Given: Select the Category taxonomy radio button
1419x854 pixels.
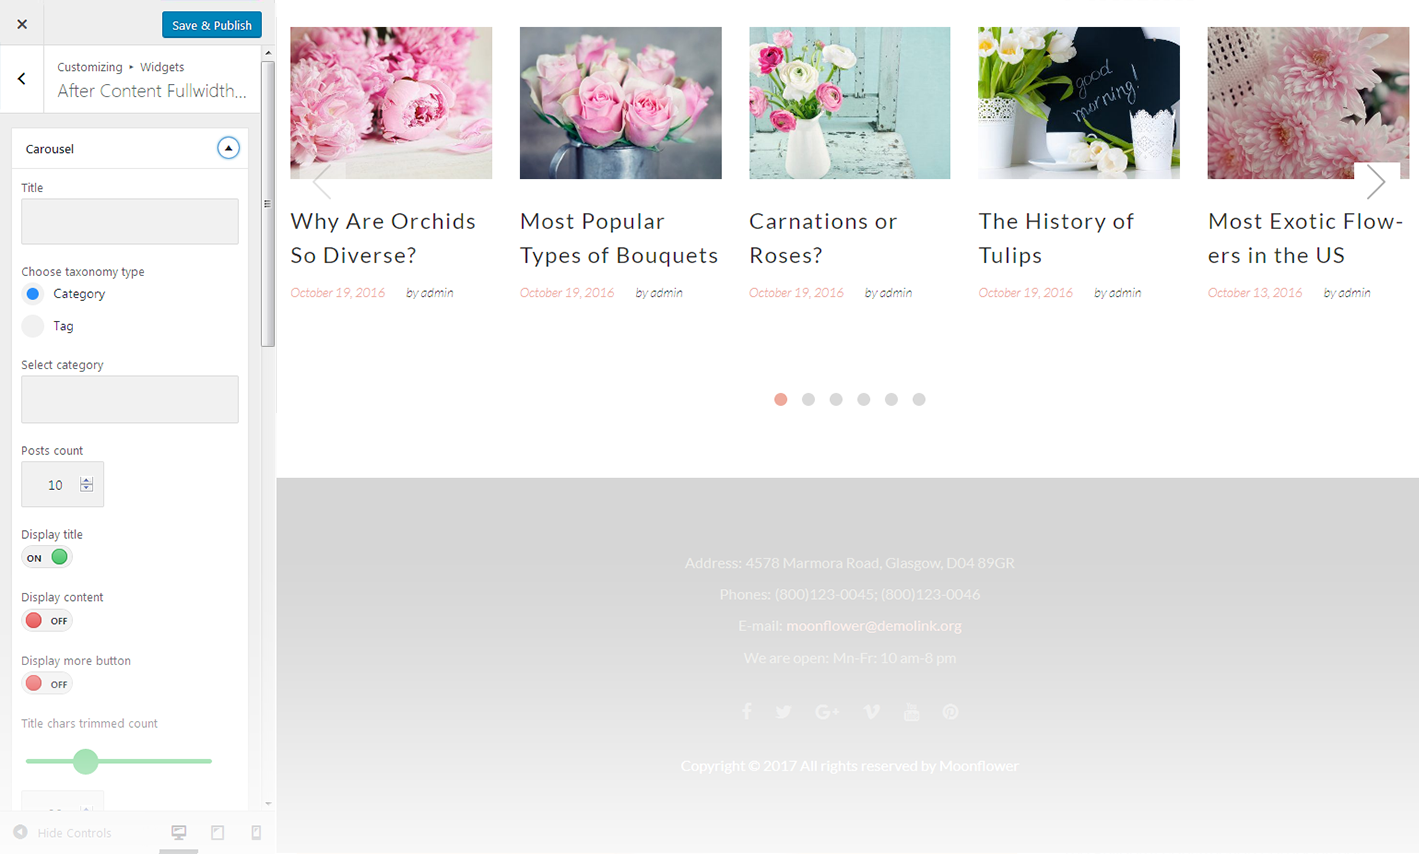Looking at the screenshot, I should (x=33, y=294).
